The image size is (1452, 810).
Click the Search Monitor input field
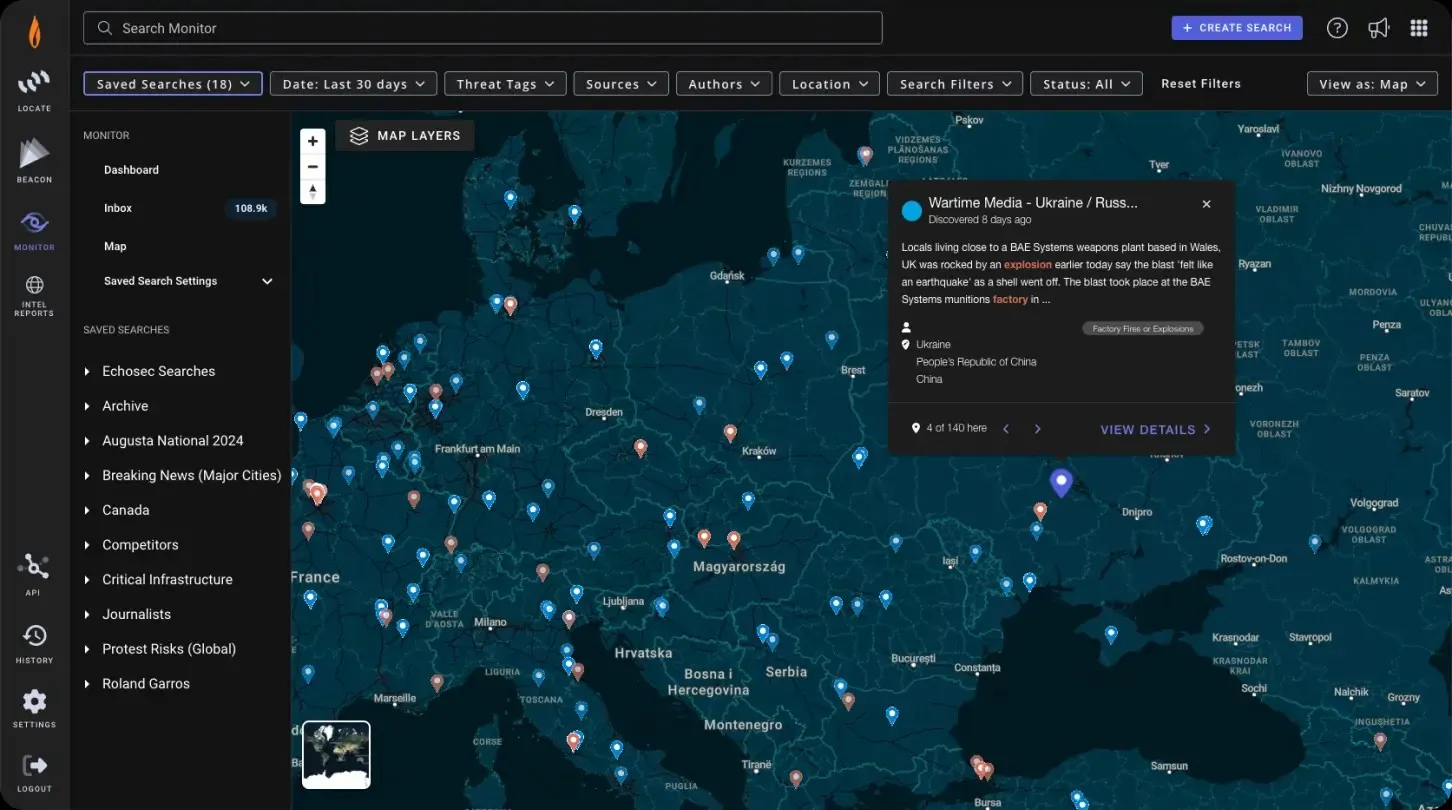[x=482, y=28]
